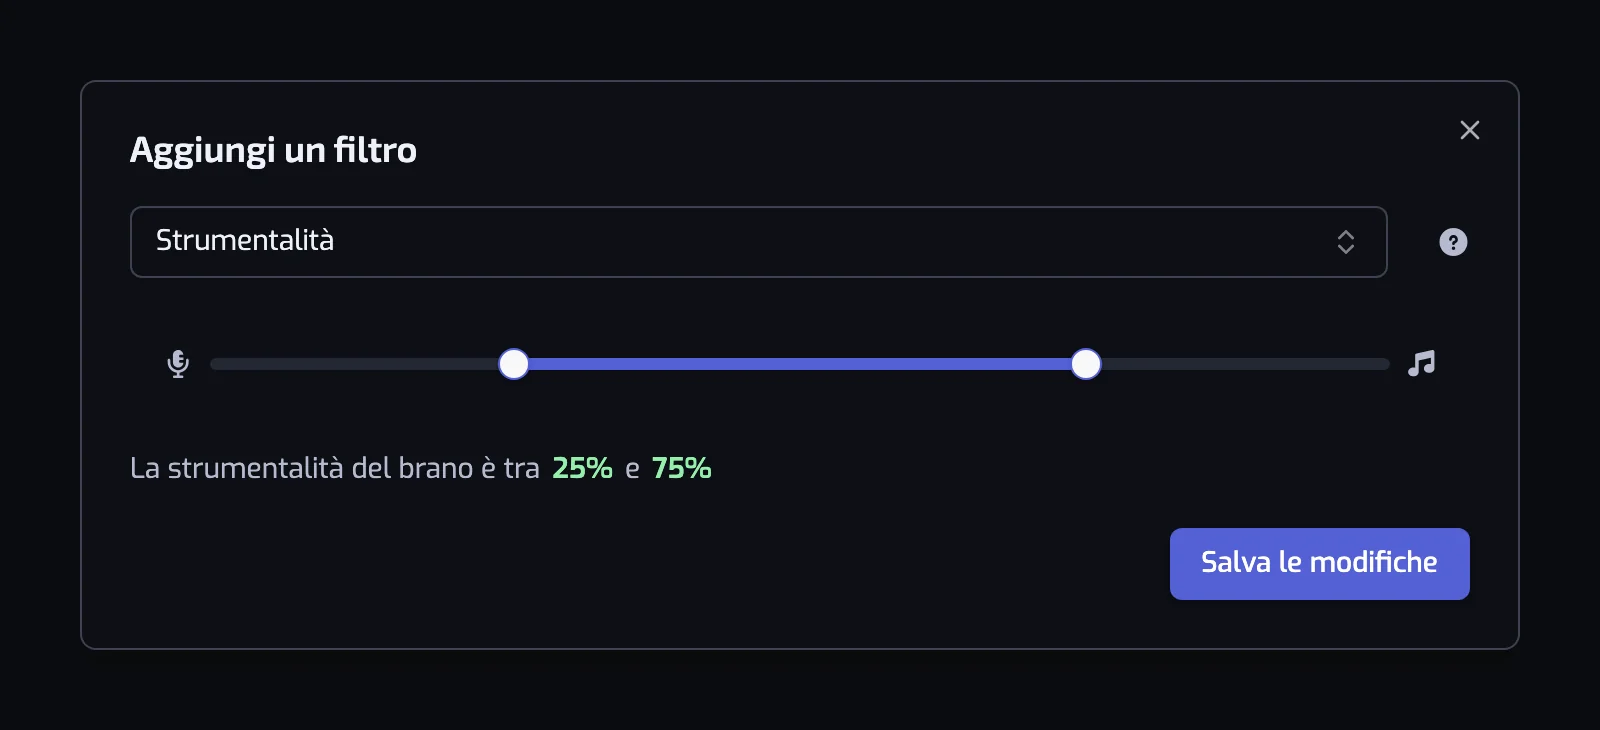Viewport: 1600px width, 730px height.
Task: Click the green 75% value text
Action: pos(681,468)
